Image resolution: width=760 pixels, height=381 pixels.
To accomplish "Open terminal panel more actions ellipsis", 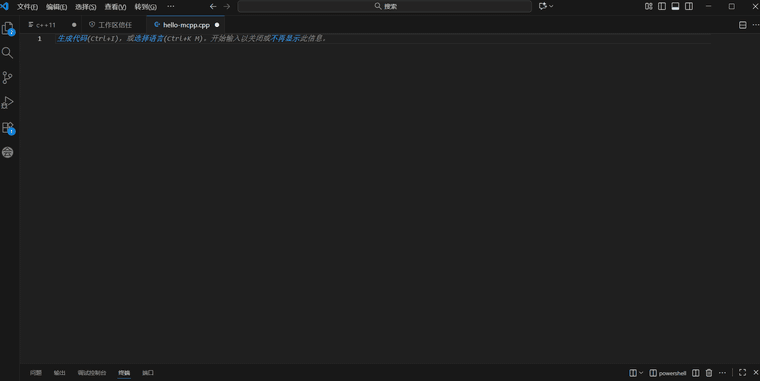I will pos(722,373).
